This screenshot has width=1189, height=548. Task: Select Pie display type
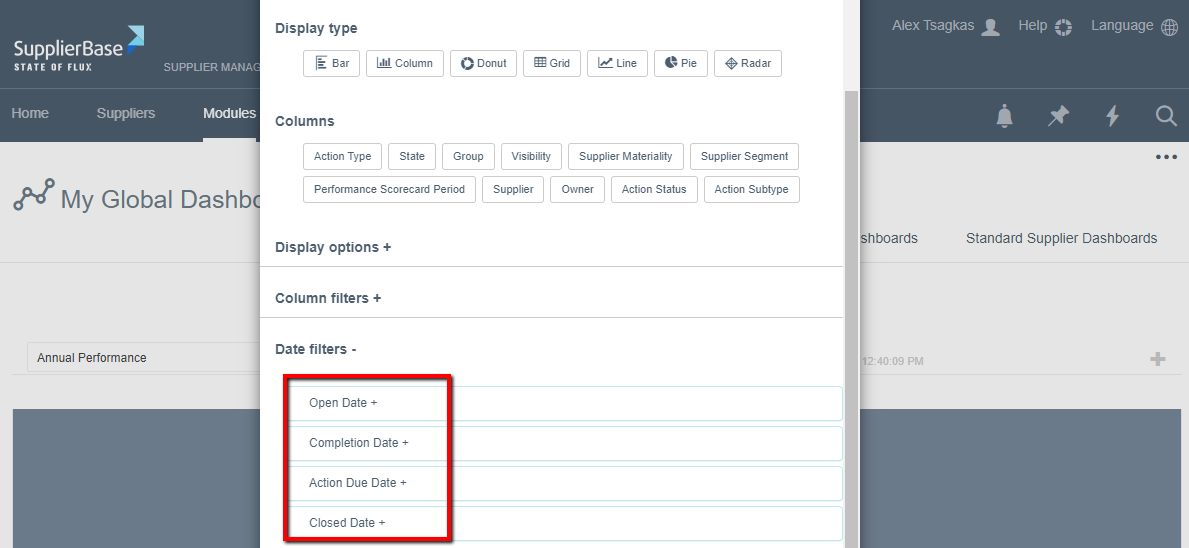pyautogui.click(x=680, y=63)
